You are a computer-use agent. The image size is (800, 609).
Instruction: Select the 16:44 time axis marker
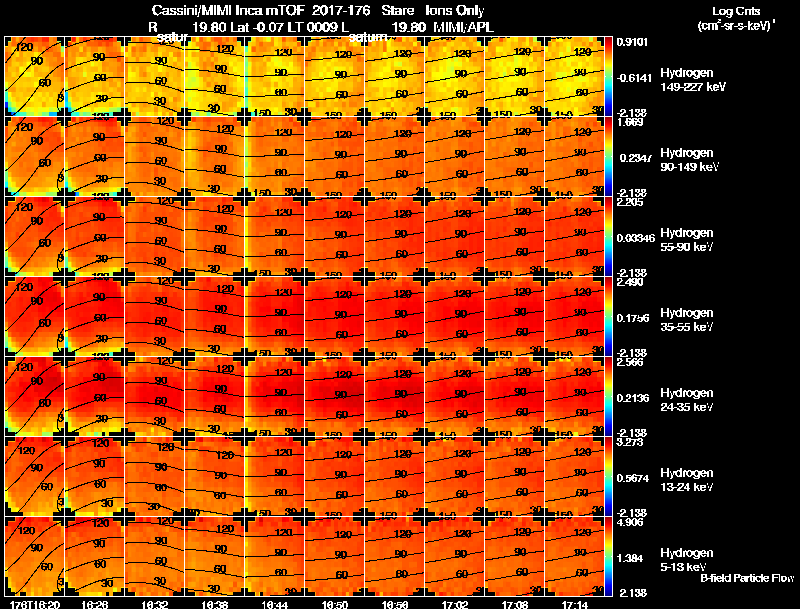click(x=274, y=604)
